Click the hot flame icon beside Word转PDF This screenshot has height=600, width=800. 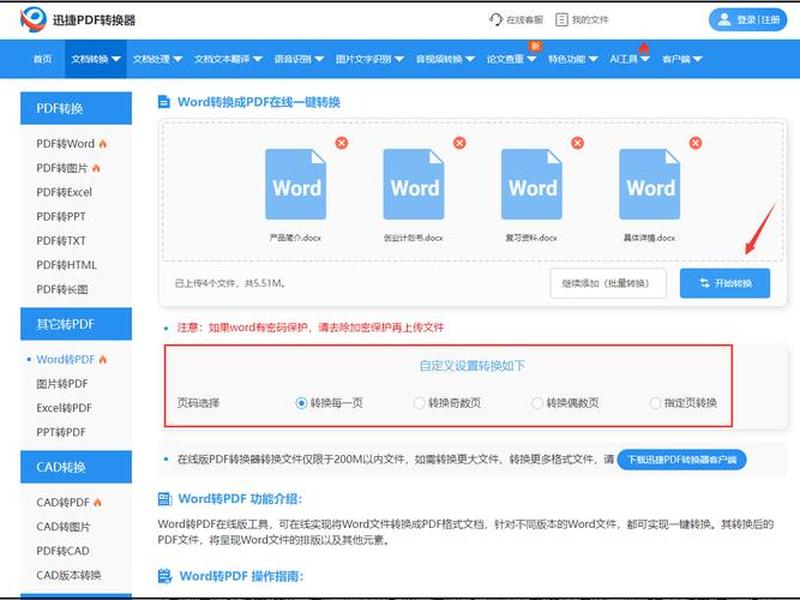click(103, 359)
